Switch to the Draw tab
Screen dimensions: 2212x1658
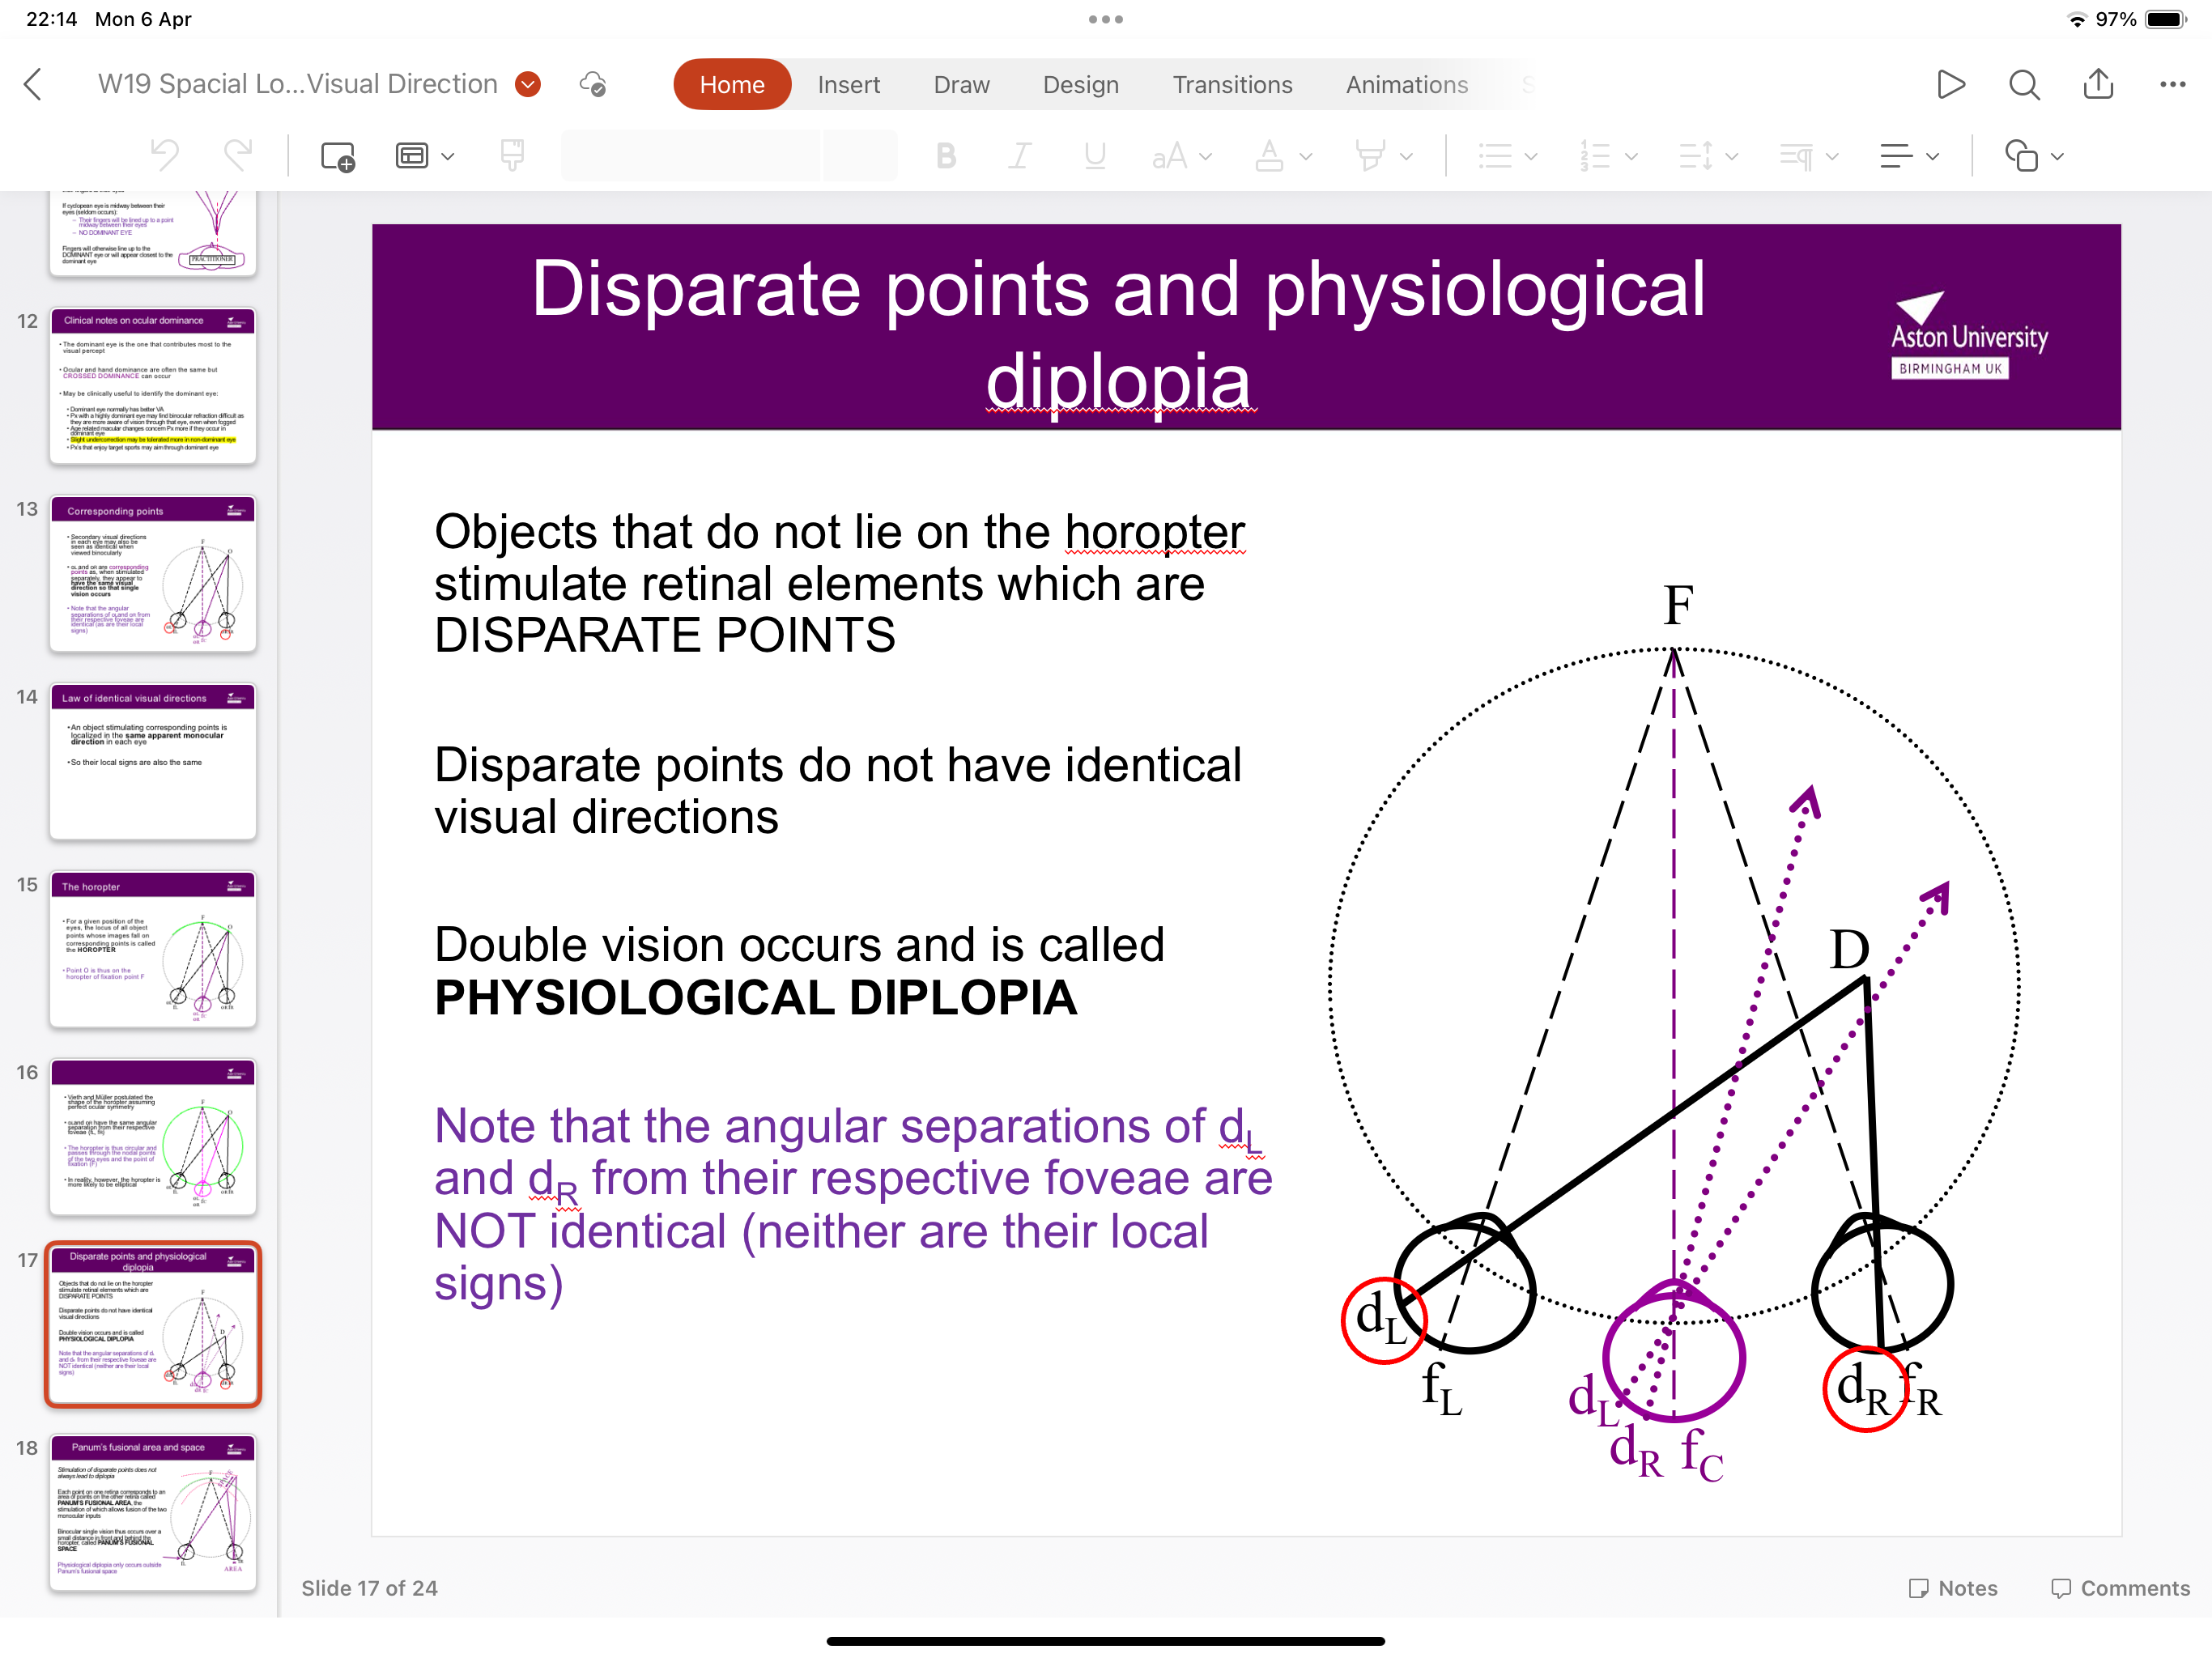pyautogui.click(x=961, y=84)
